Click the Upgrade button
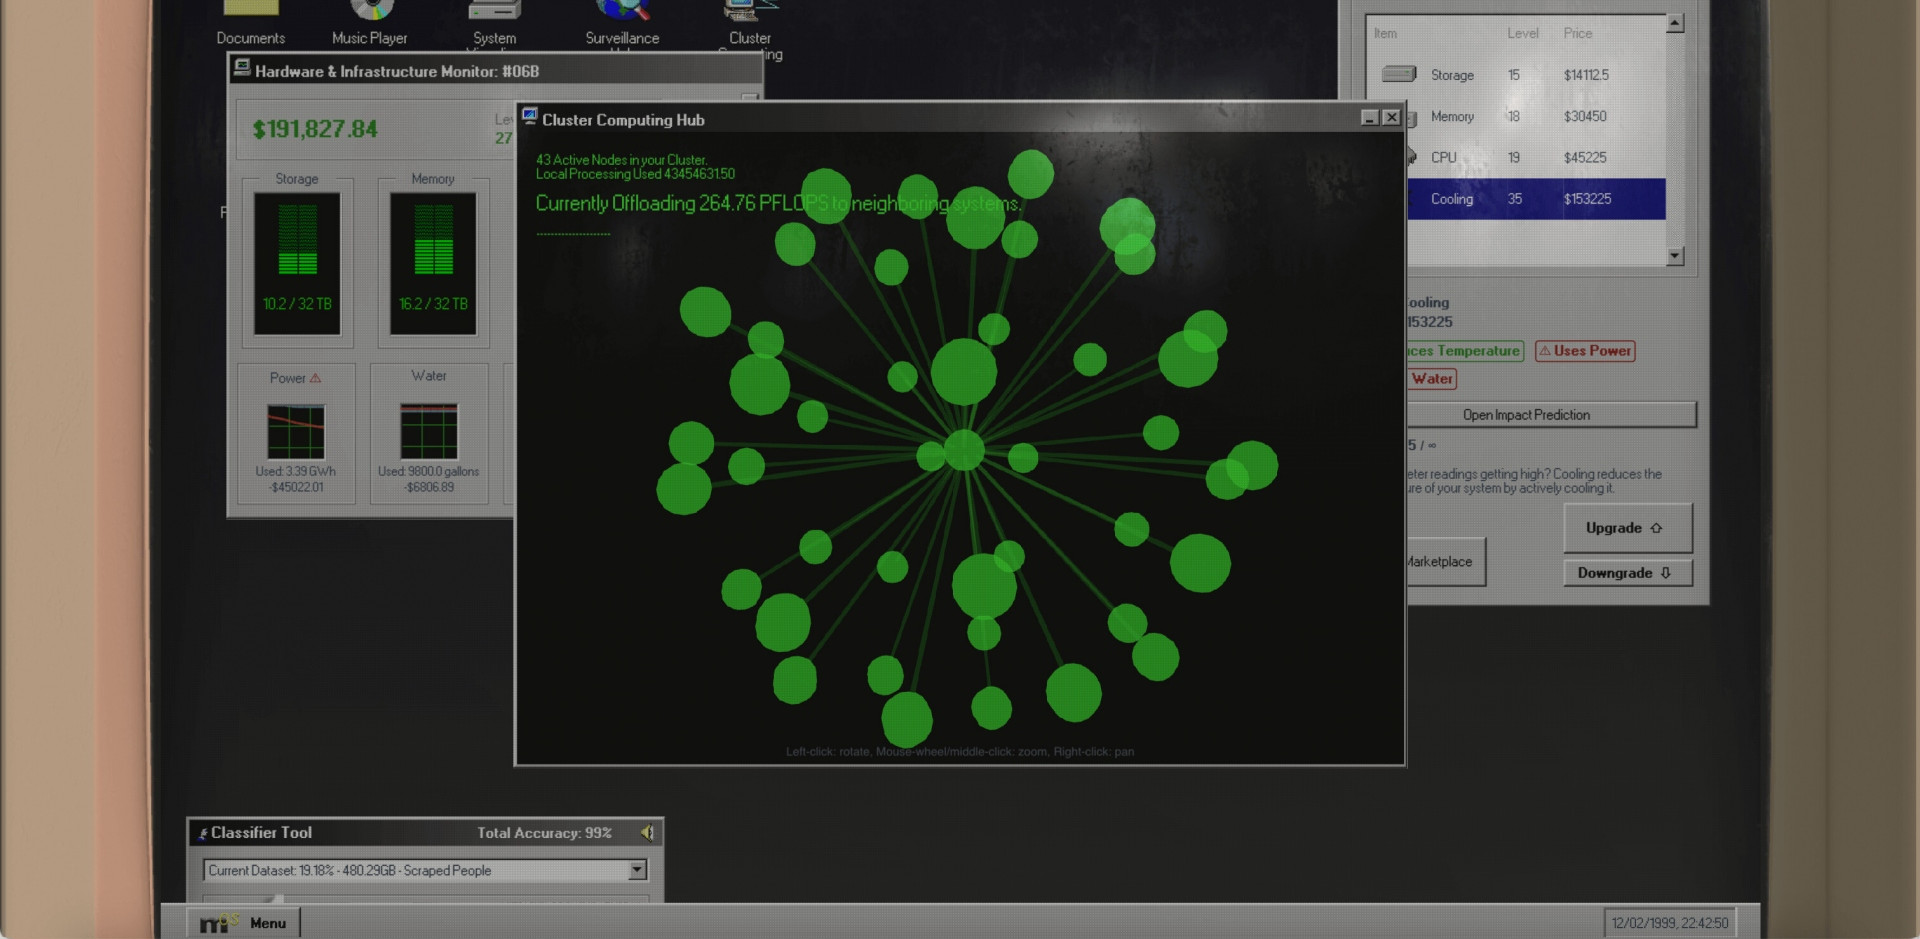Screen dimensions: 1920x939 pos(1627,528)
